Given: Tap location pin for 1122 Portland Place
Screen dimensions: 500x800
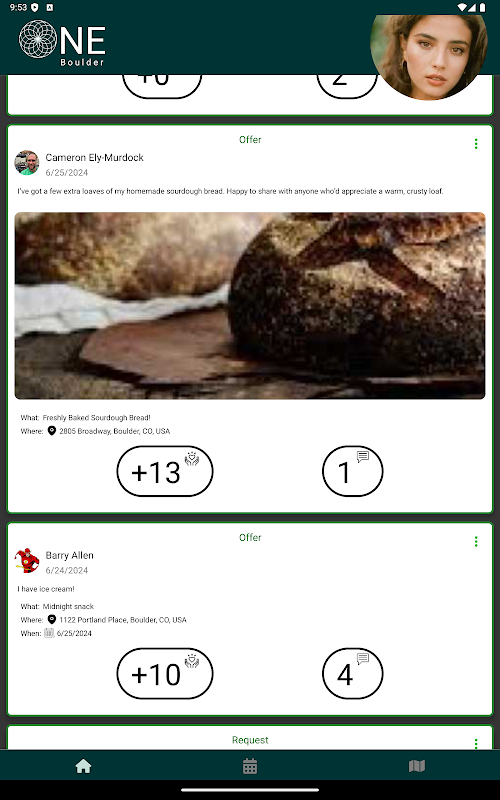Looking at the screenshot, I should (x=52, y=619).
